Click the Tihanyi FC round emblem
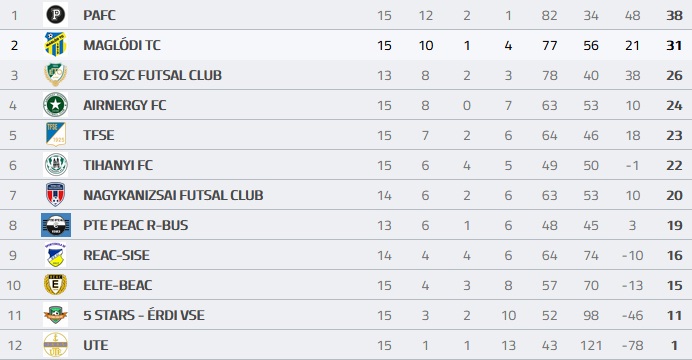692x360 pixels. click(x=56, y=165)
